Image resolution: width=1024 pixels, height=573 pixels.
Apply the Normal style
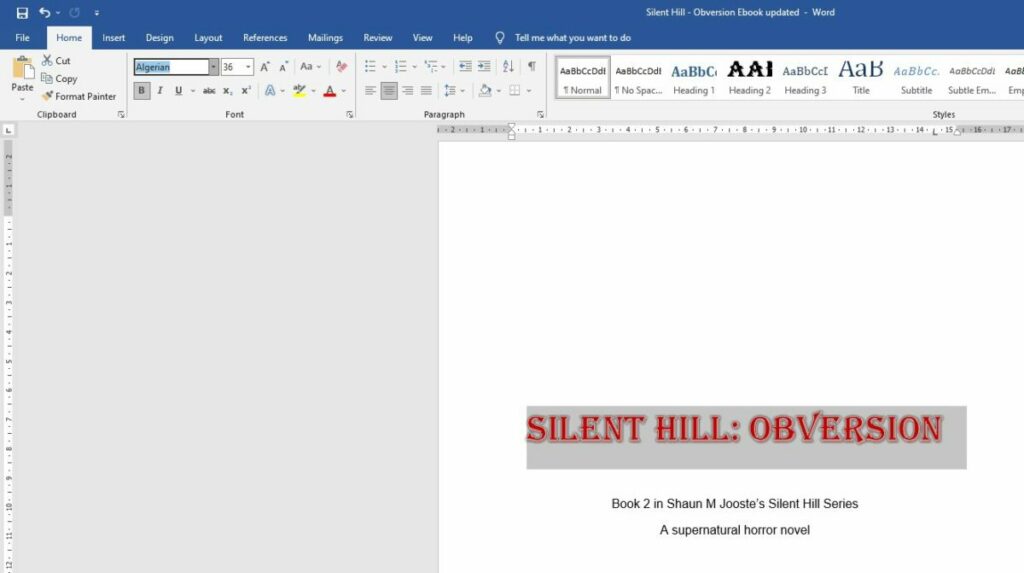[583, 78]
